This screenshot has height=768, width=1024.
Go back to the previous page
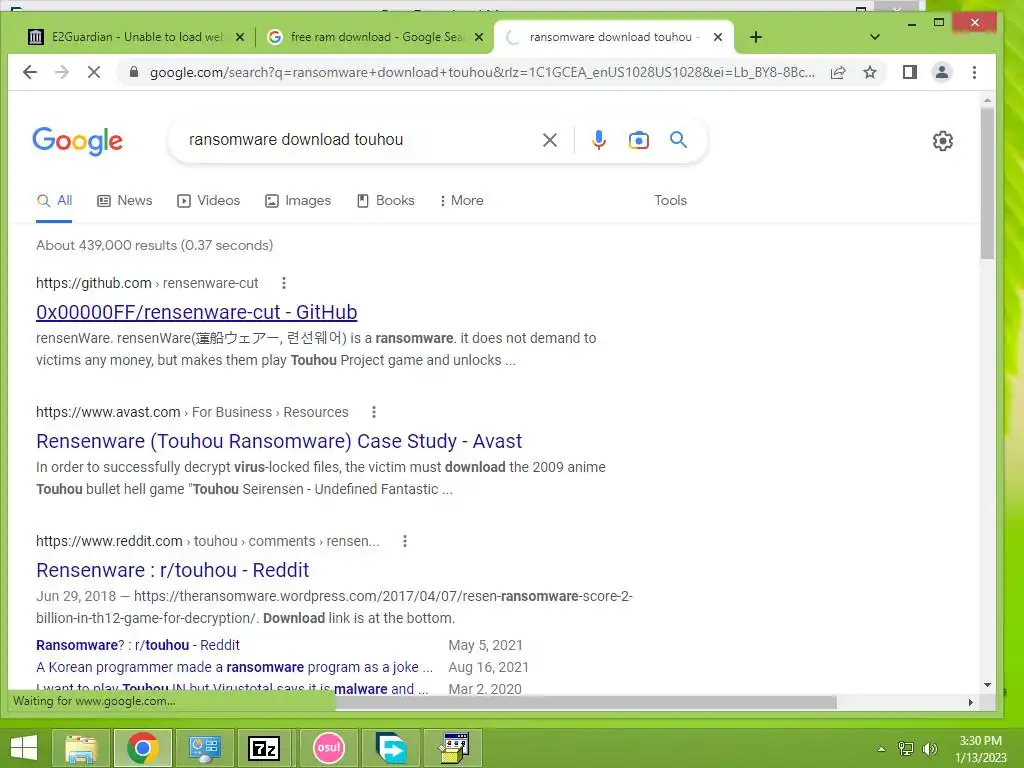tap(30, 72)
